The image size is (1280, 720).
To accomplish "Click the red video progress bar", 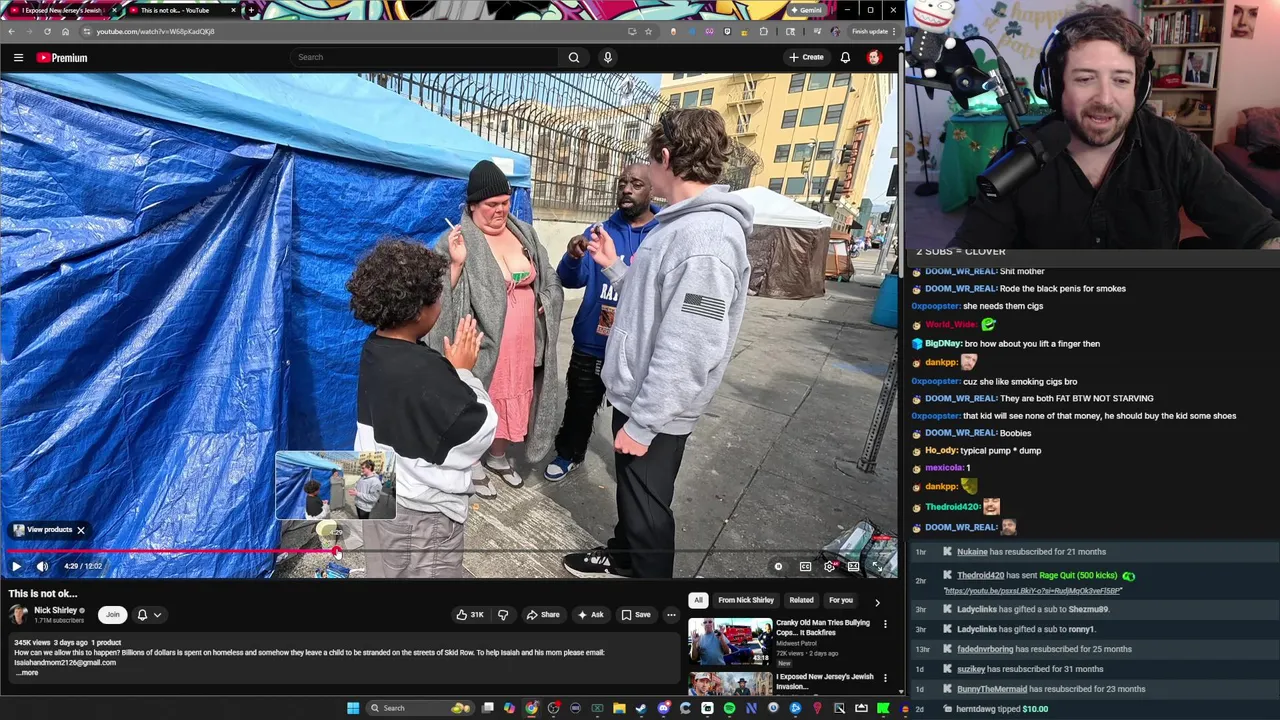I will [x=171, y=551].
